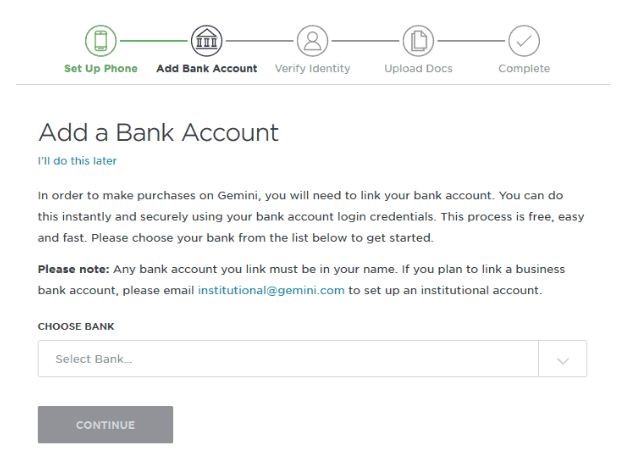Select the Add Bank Account step label
This screenshot has width=624, height=451.
point(207,68)
